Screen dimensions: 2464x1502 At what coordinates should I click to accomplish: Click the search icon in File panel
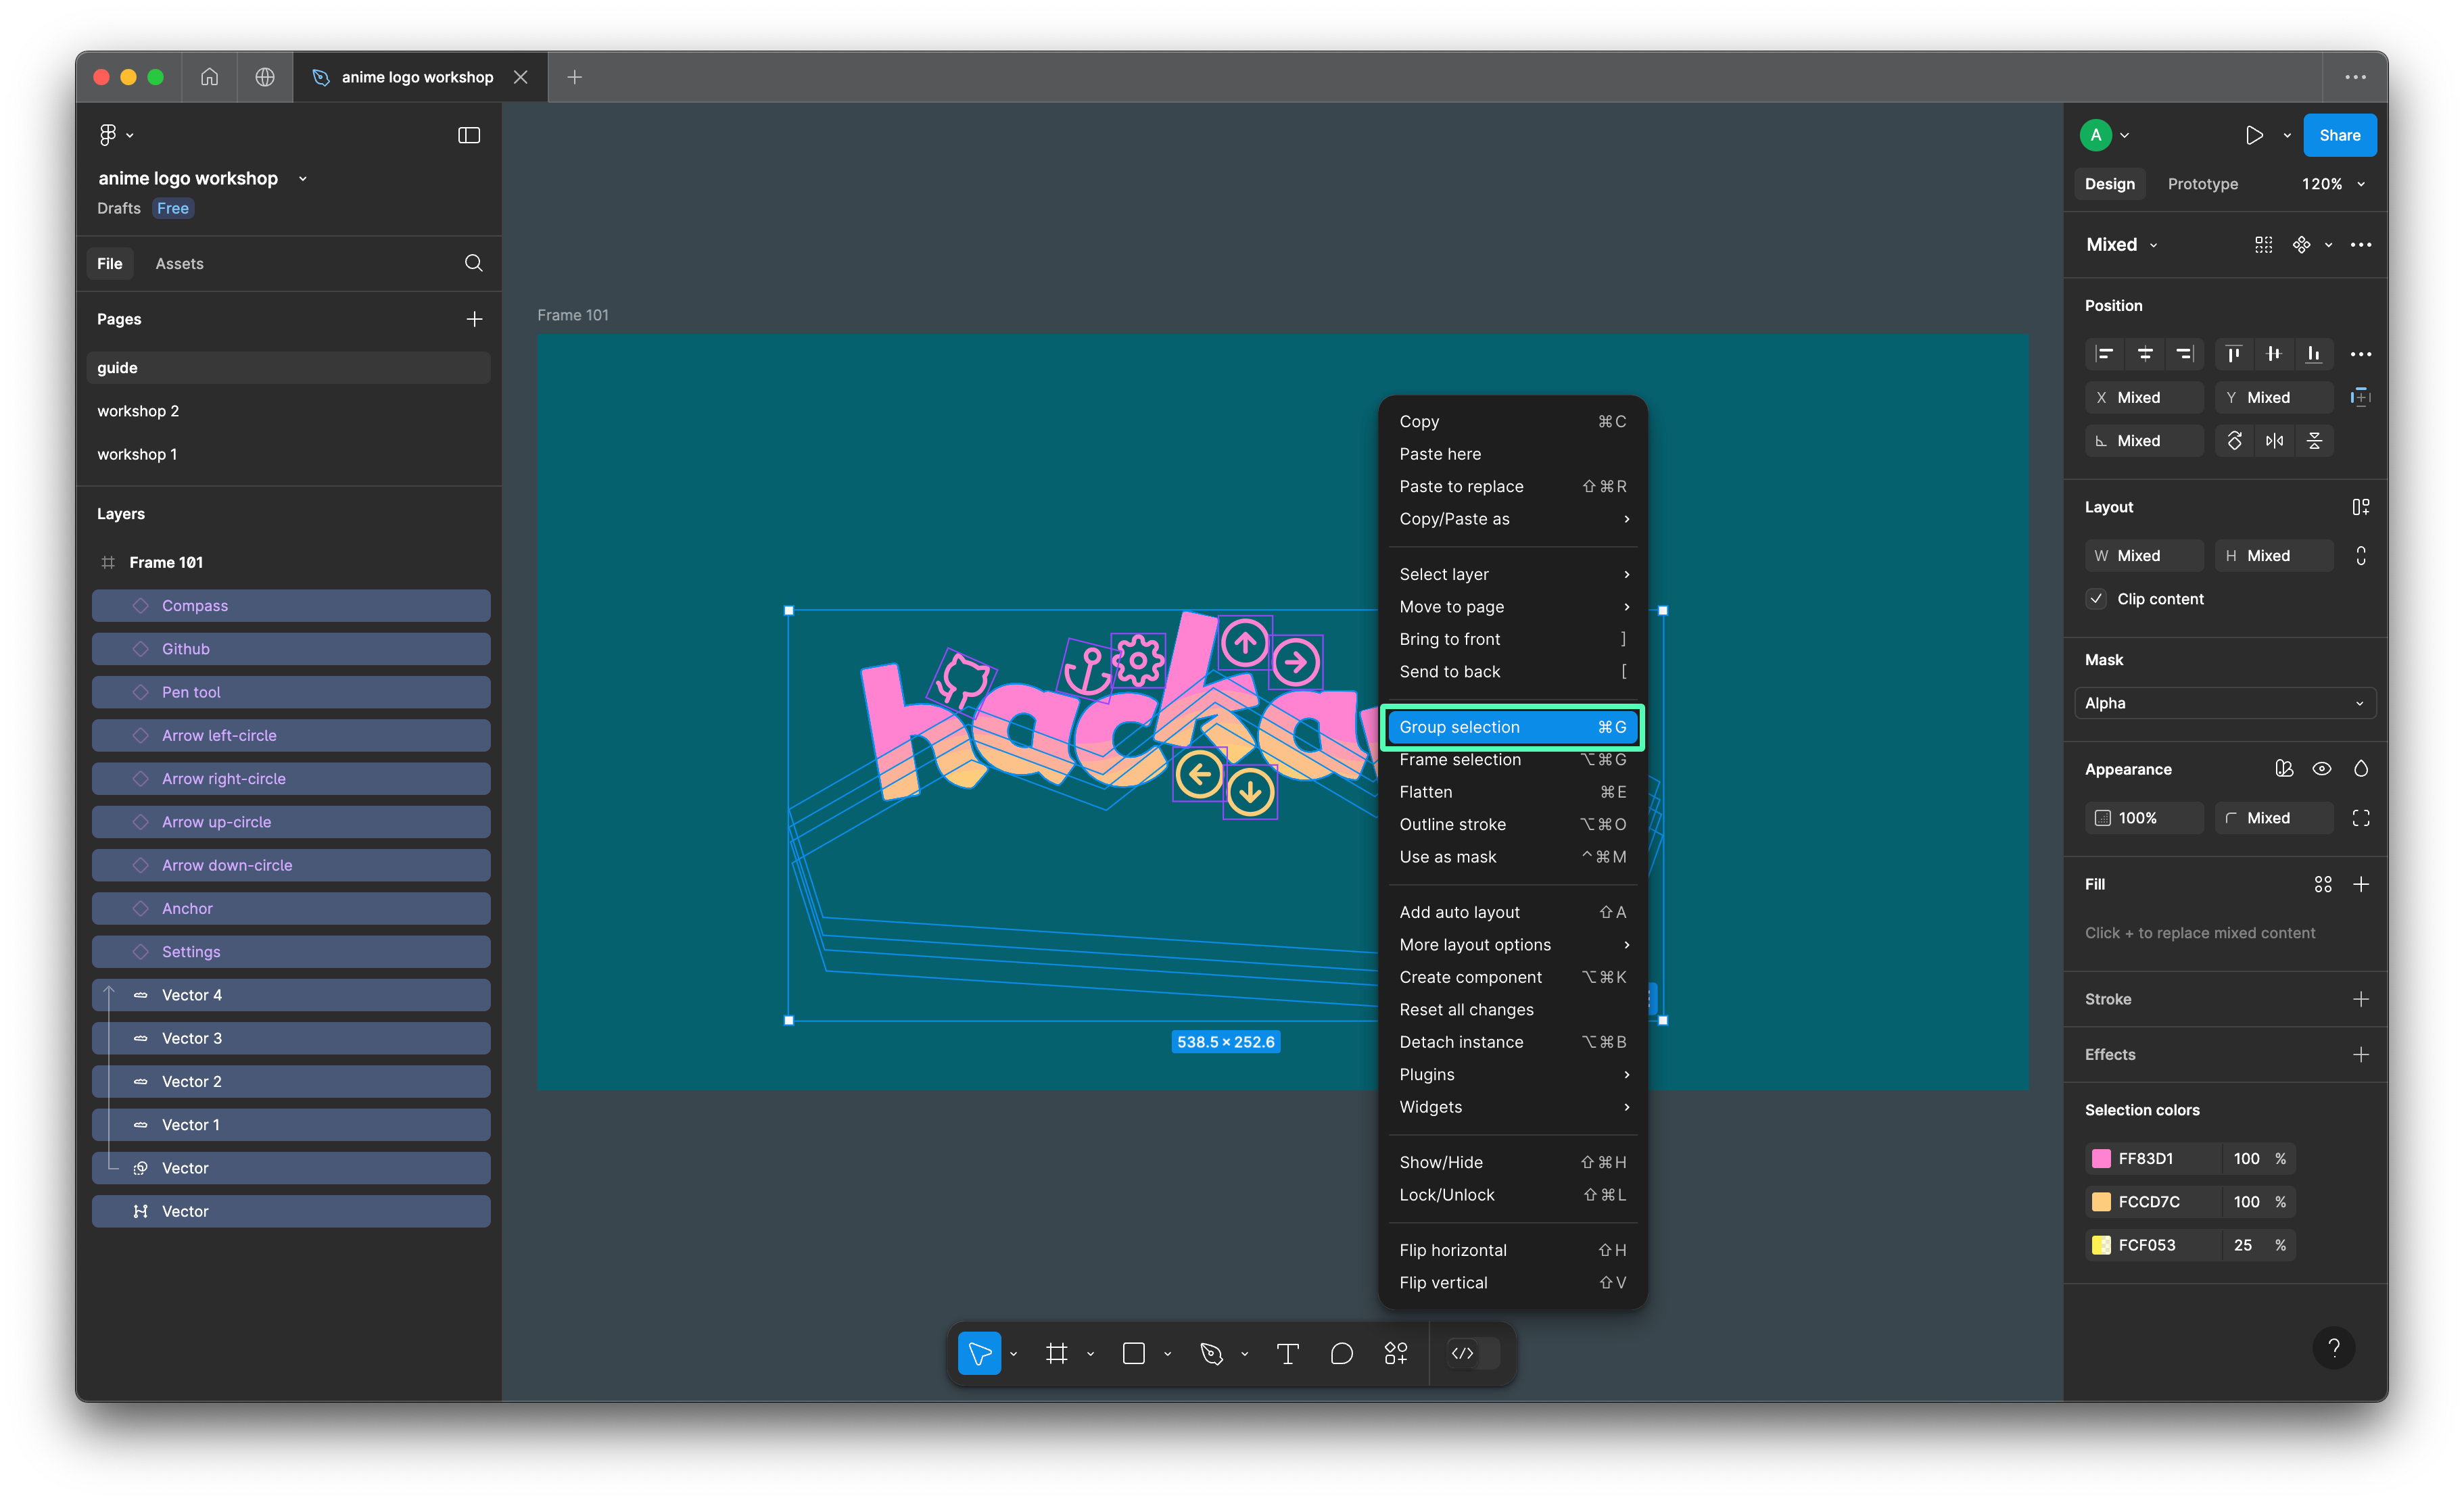point(473,263)
